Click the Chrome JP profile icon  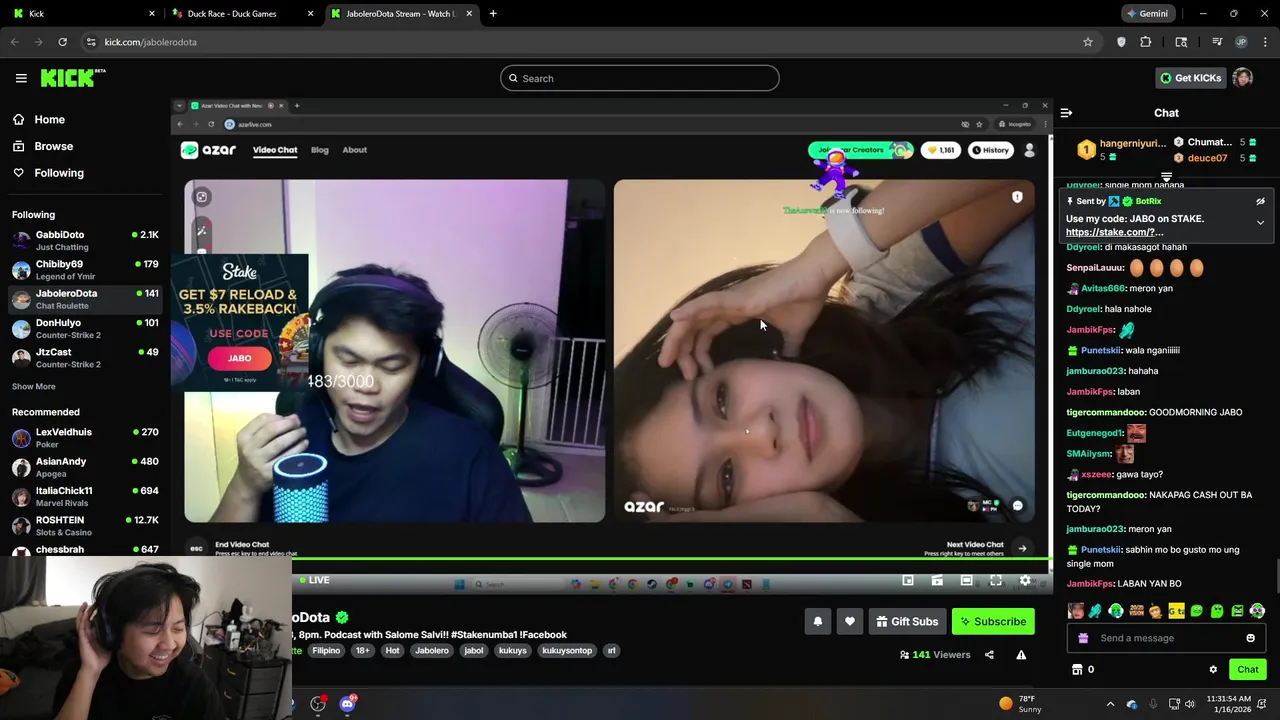(x=1241, y=42)
